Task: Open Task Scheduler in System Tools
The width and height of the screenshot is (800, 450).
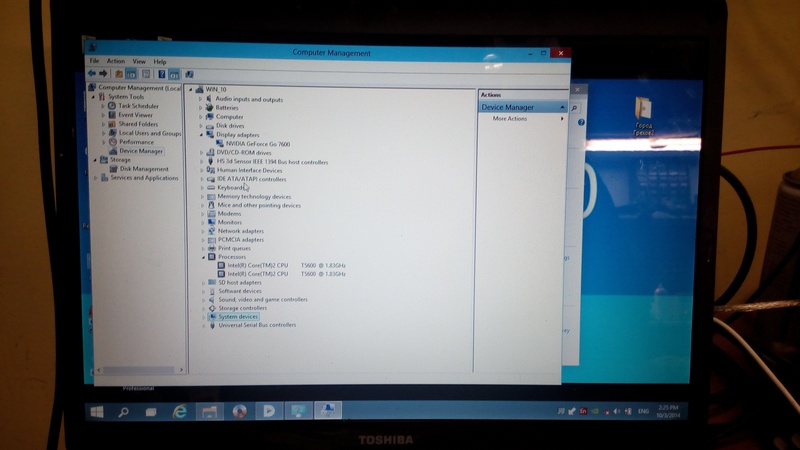Action: tap(138, 106)
